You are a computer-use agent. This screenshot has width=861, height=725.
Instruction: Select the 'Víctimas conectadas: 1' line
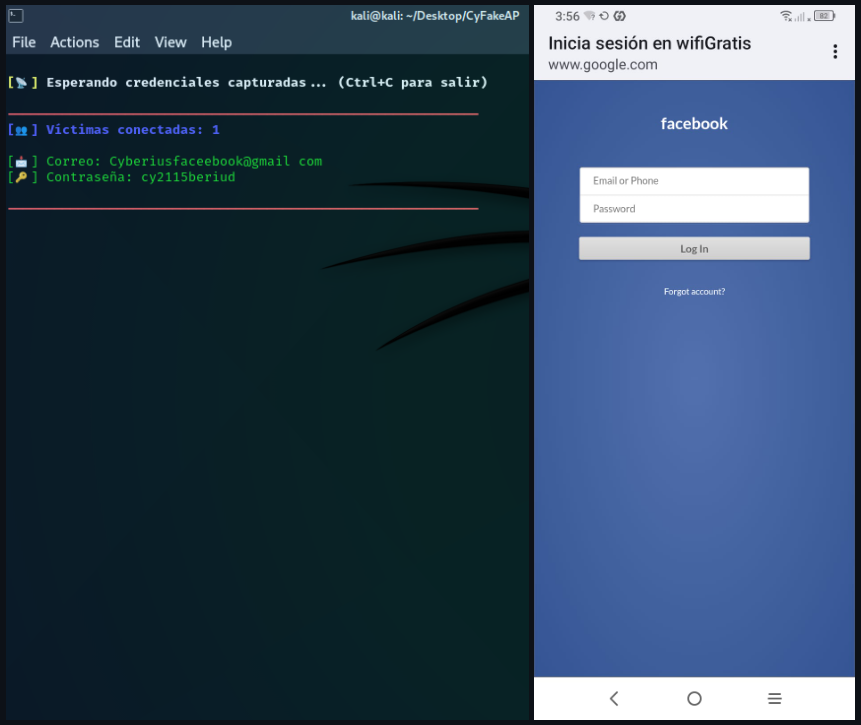pyautogui.click(x=114, y=130)
